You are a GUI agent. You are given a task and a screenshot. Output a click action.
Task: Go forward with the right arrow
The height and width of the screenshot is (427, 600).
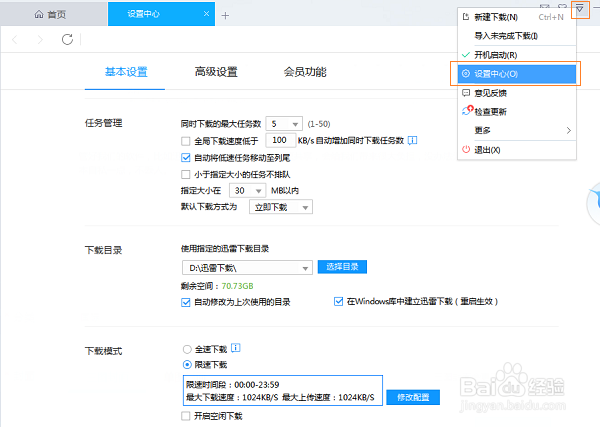click(x=40, y=39)
